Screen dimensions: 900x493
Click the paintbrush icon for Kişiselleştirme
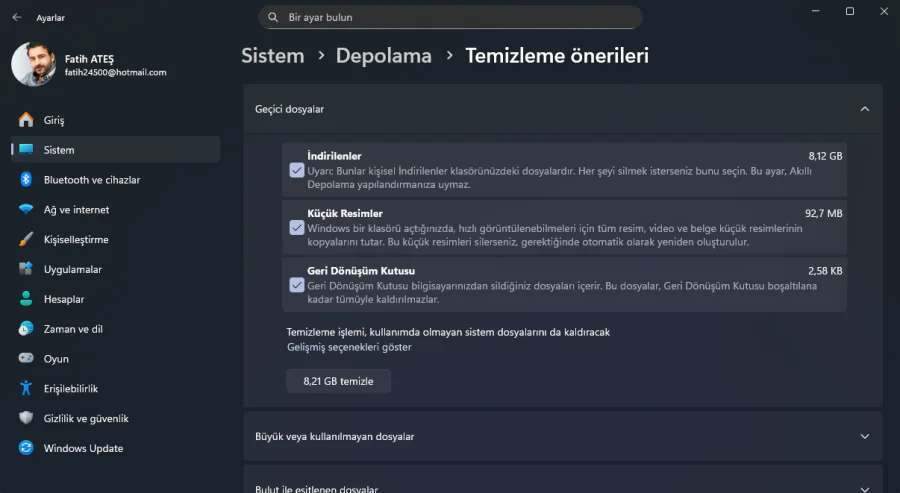tap(26, 239)
